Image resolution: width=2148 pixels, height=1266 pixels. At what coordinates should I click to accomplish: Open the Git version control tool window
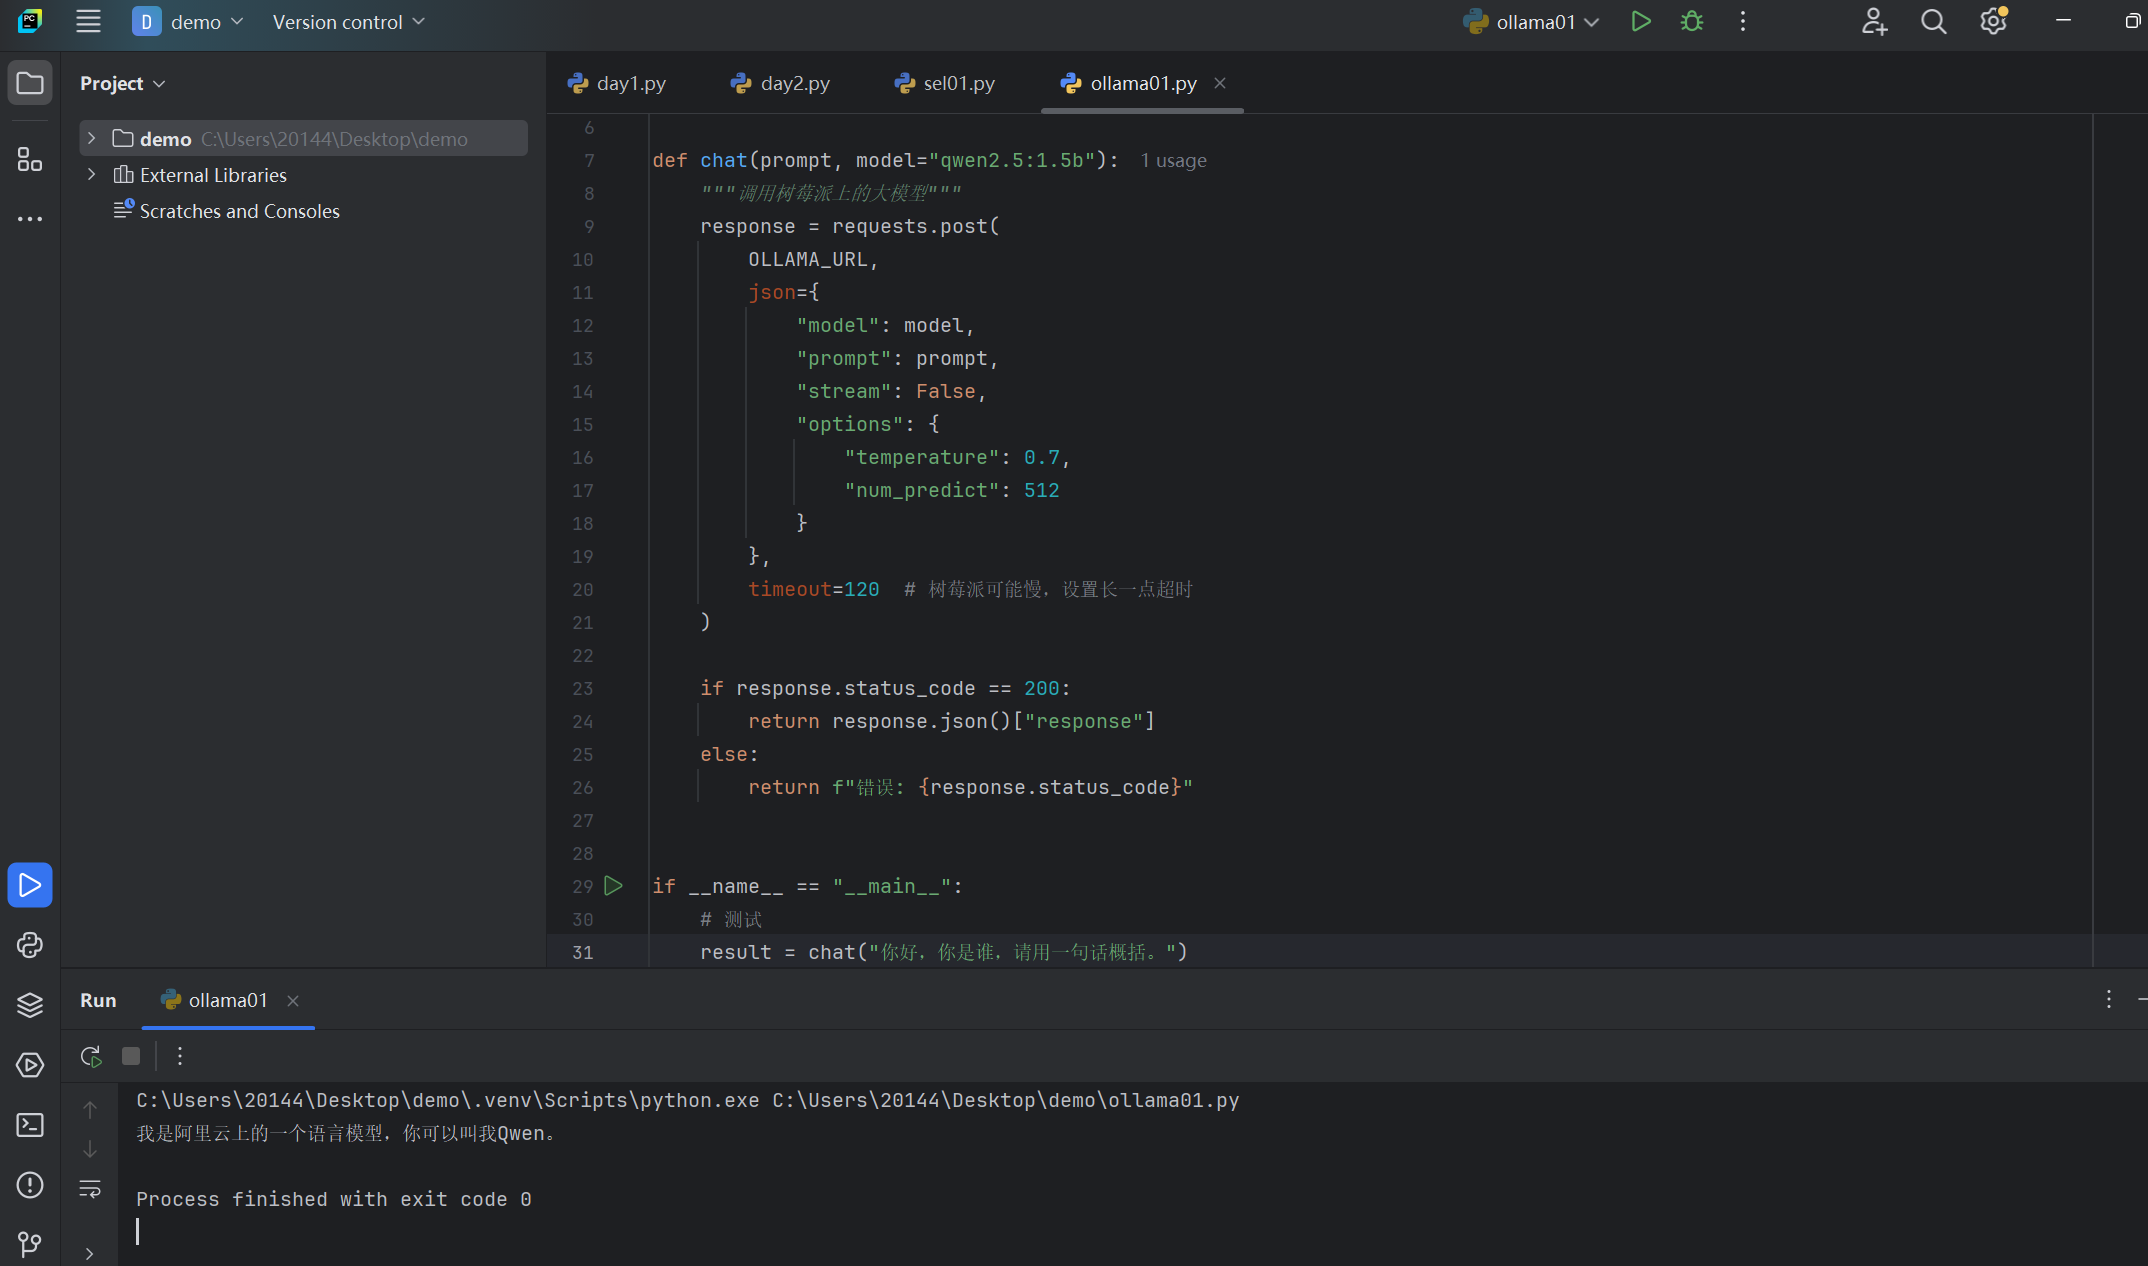[x=30, y=1244]
